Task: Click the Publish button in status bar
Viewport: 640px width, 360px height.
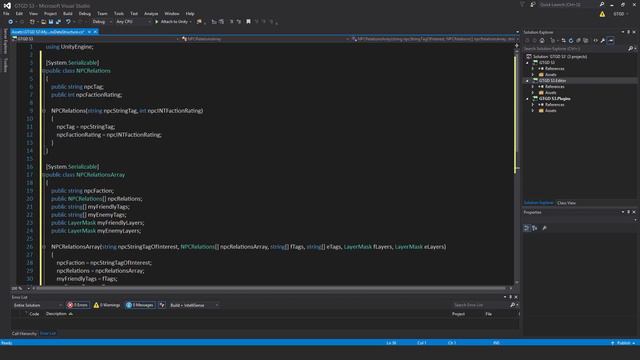Action: 623,343
